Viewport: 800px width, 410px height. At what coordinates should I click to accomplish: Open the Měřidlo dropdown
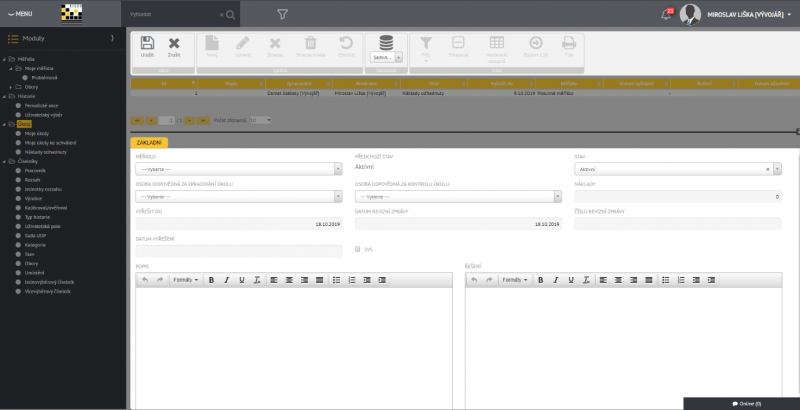pos(240,169)
